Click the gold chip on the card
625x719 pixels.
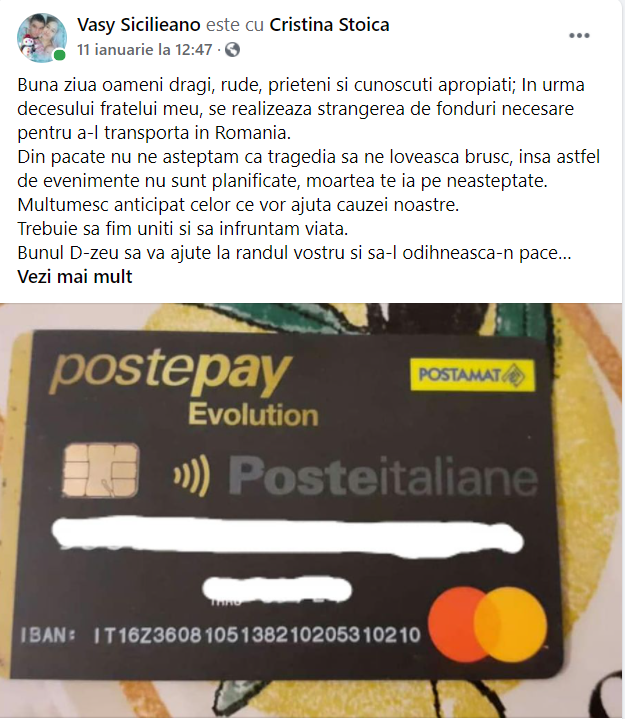coord(100,470)
